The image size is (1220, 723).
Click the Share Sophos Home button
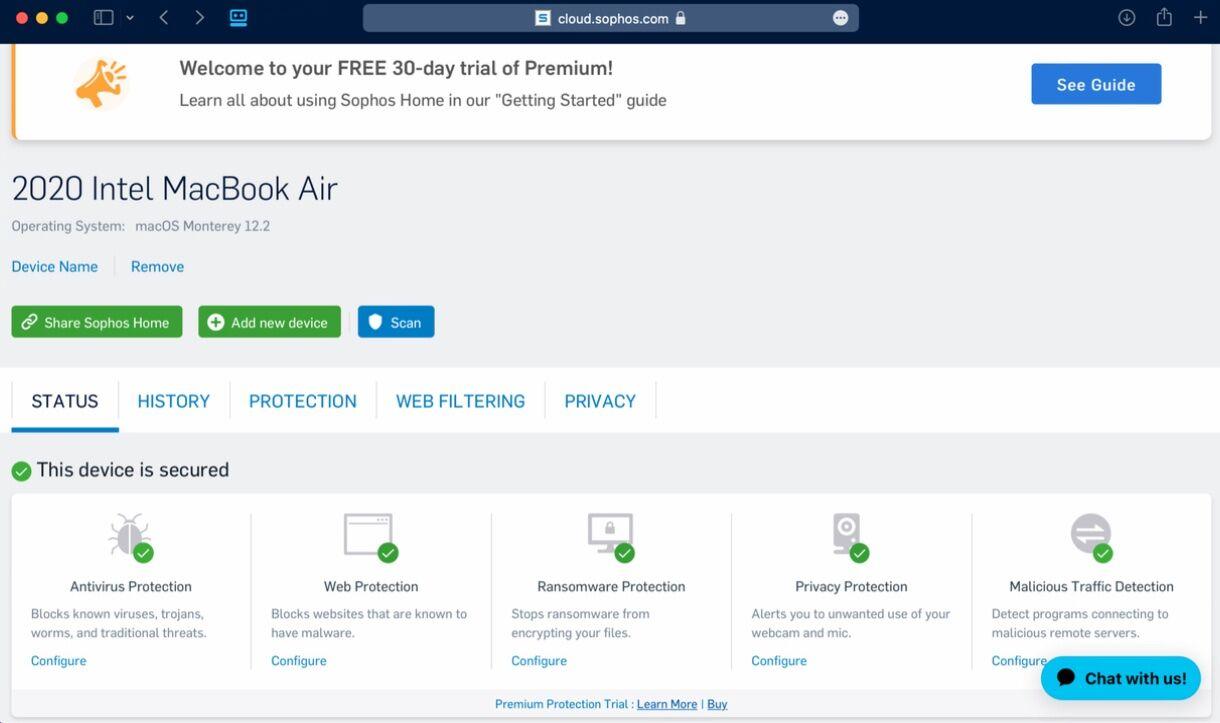coord(97,322)
